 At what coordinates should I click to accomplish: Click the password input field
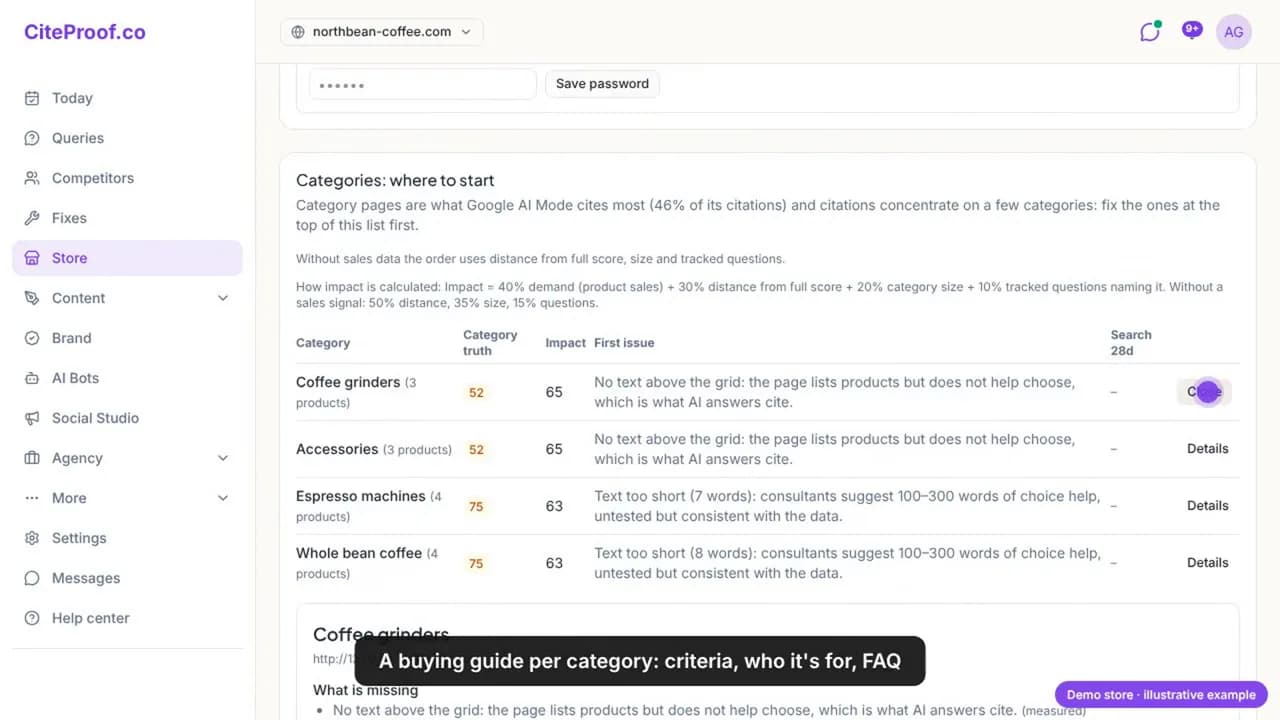(423, 84)
